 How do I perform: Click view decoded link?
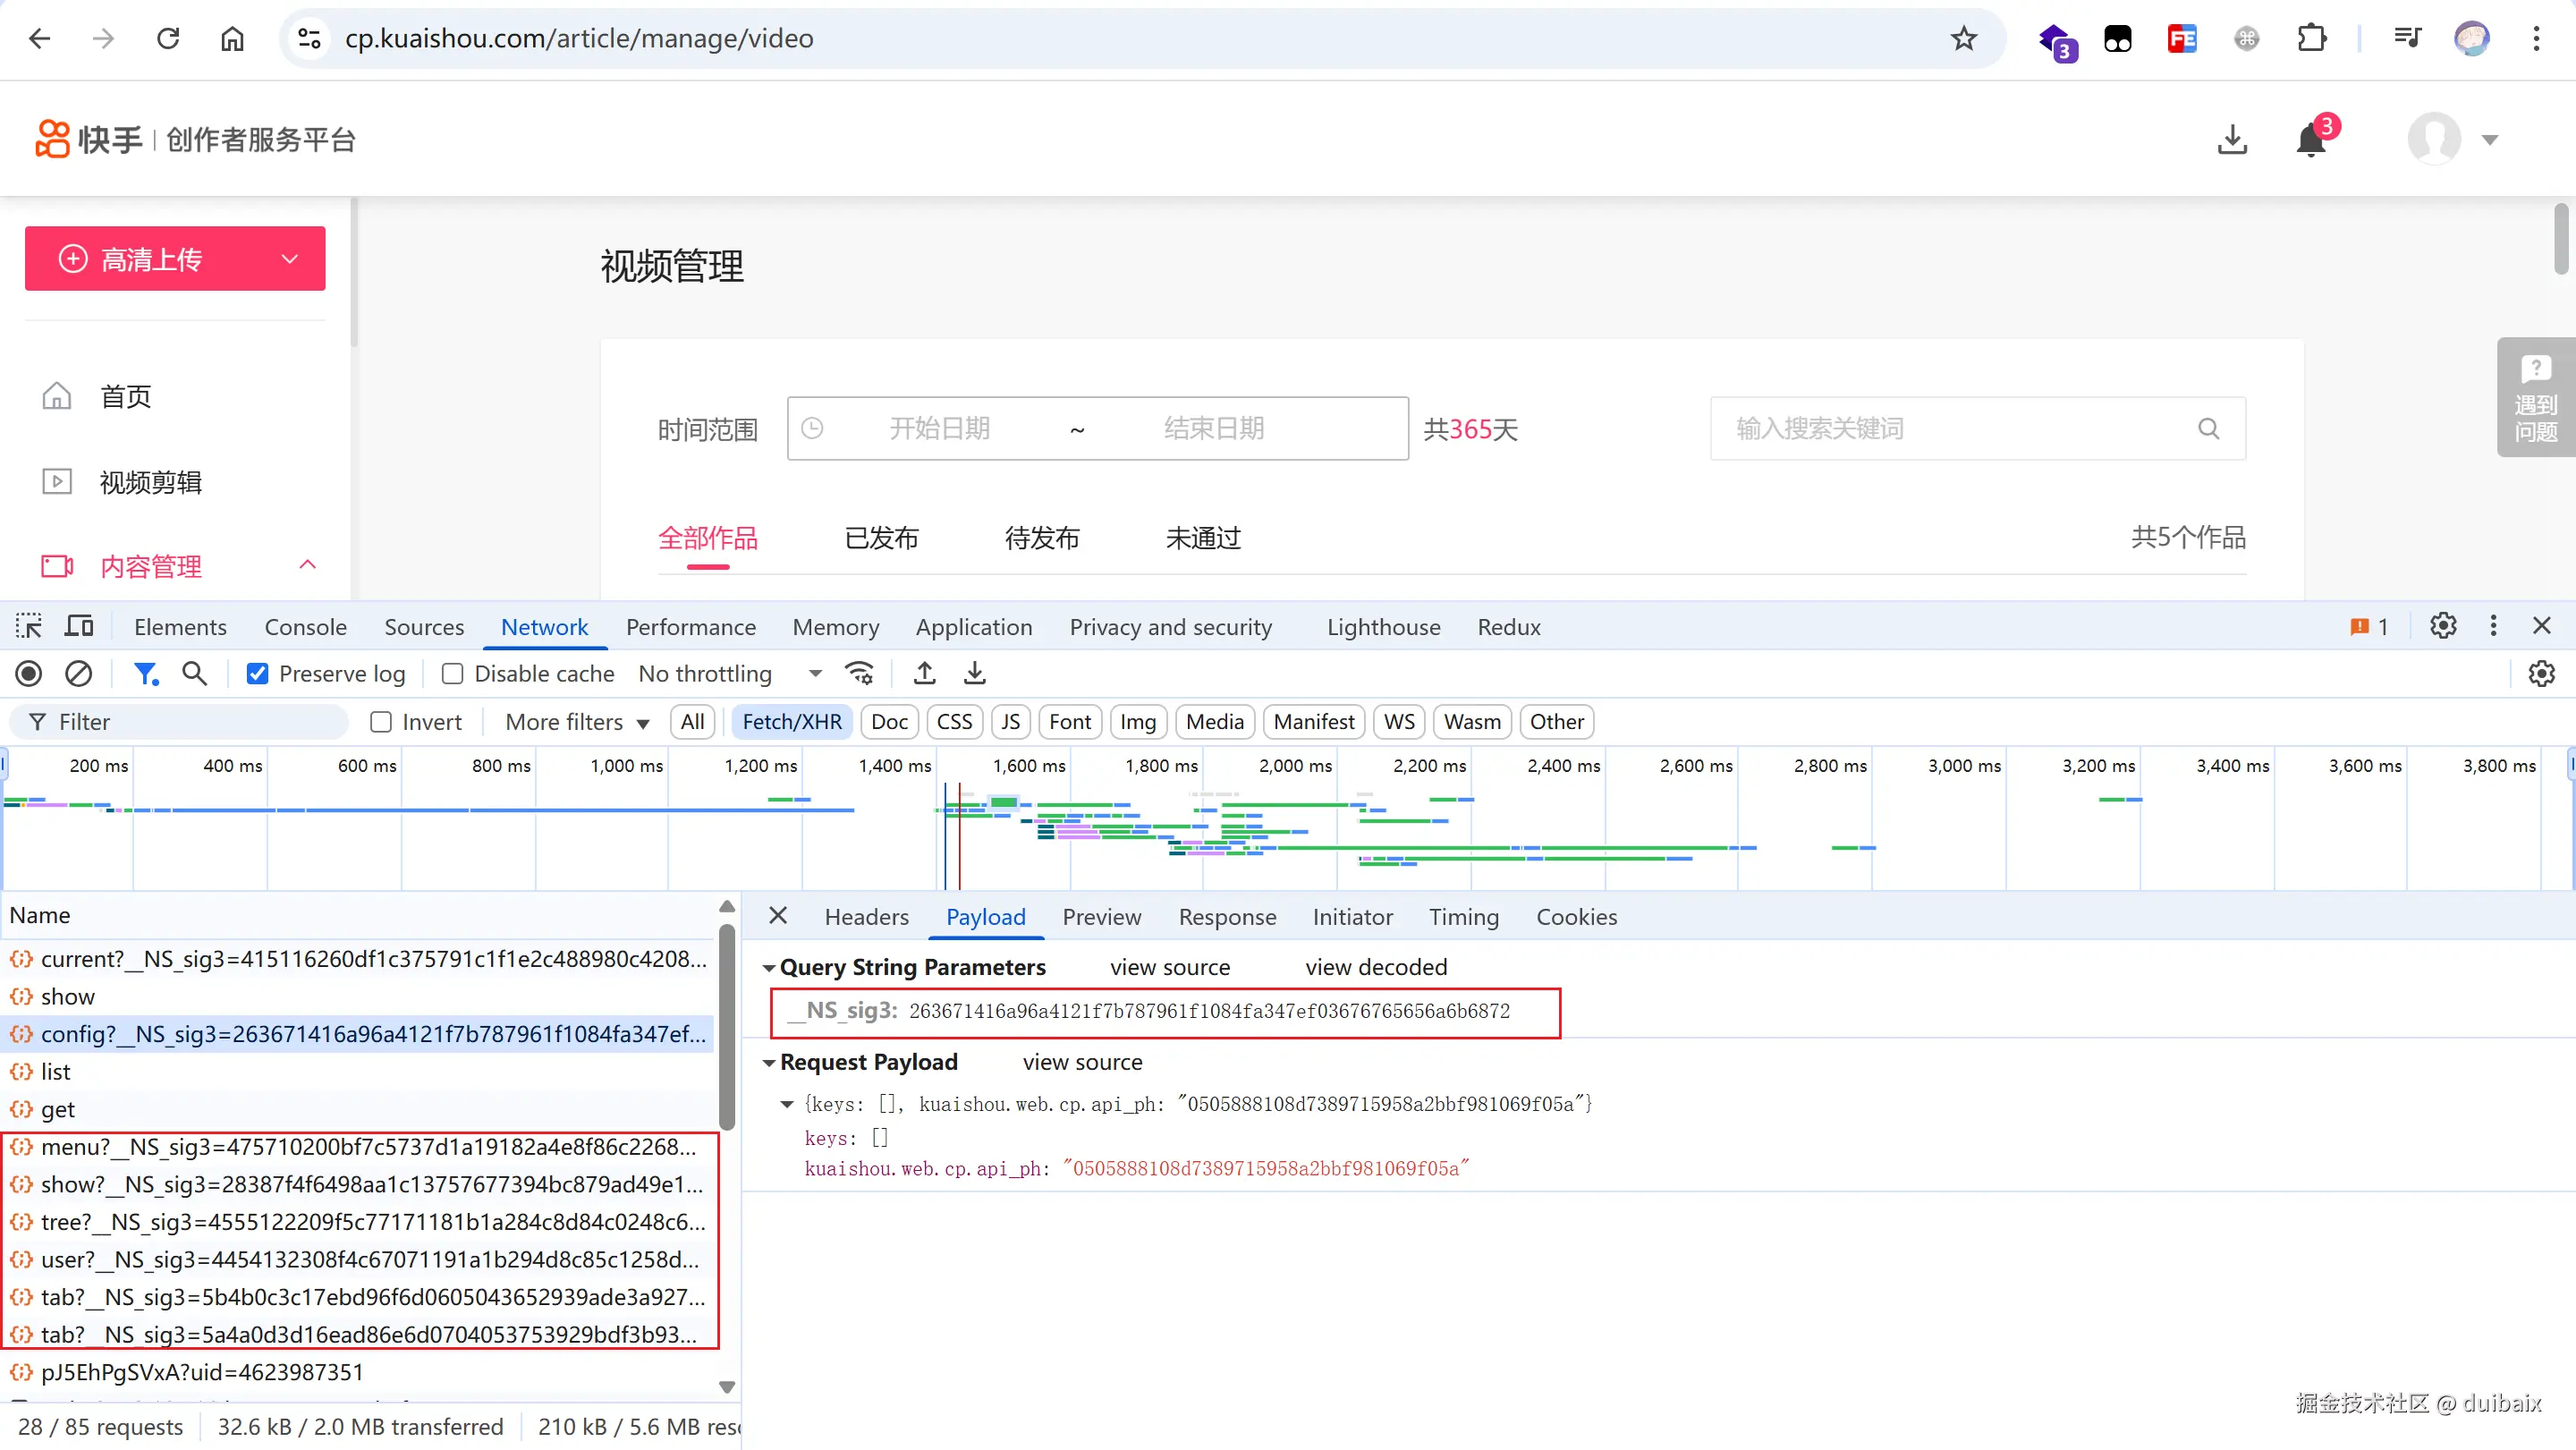coord(1376,967)
